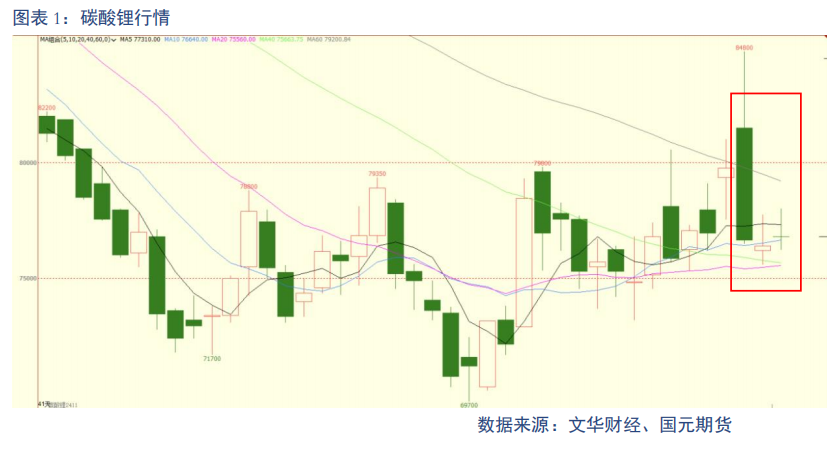Screen dimensions: 840x456
Task: Click the 71700 low price label
Action: [212, 358]
